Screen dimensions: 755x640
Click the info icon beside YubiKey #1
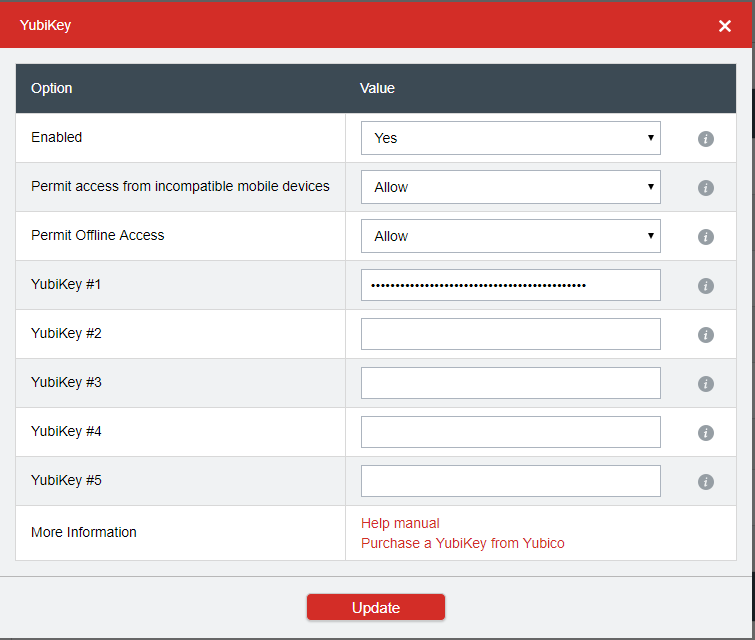pos(705,286)
